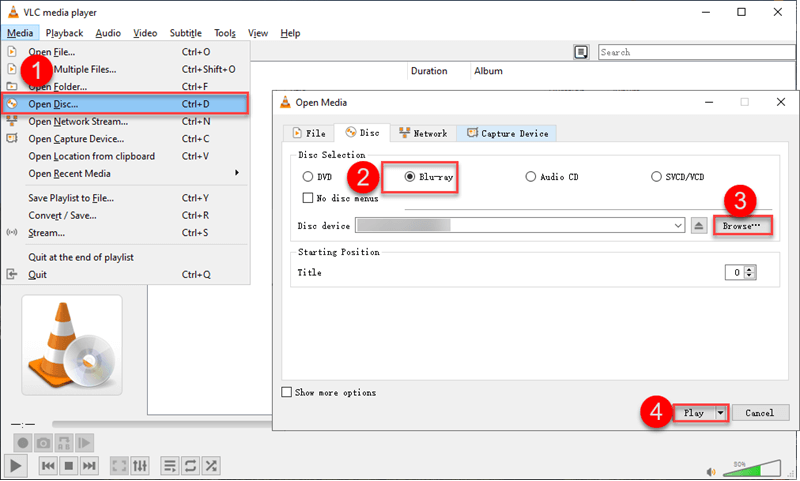Close the Open Media dialog
800x481 pixels.
click(781, 102)
